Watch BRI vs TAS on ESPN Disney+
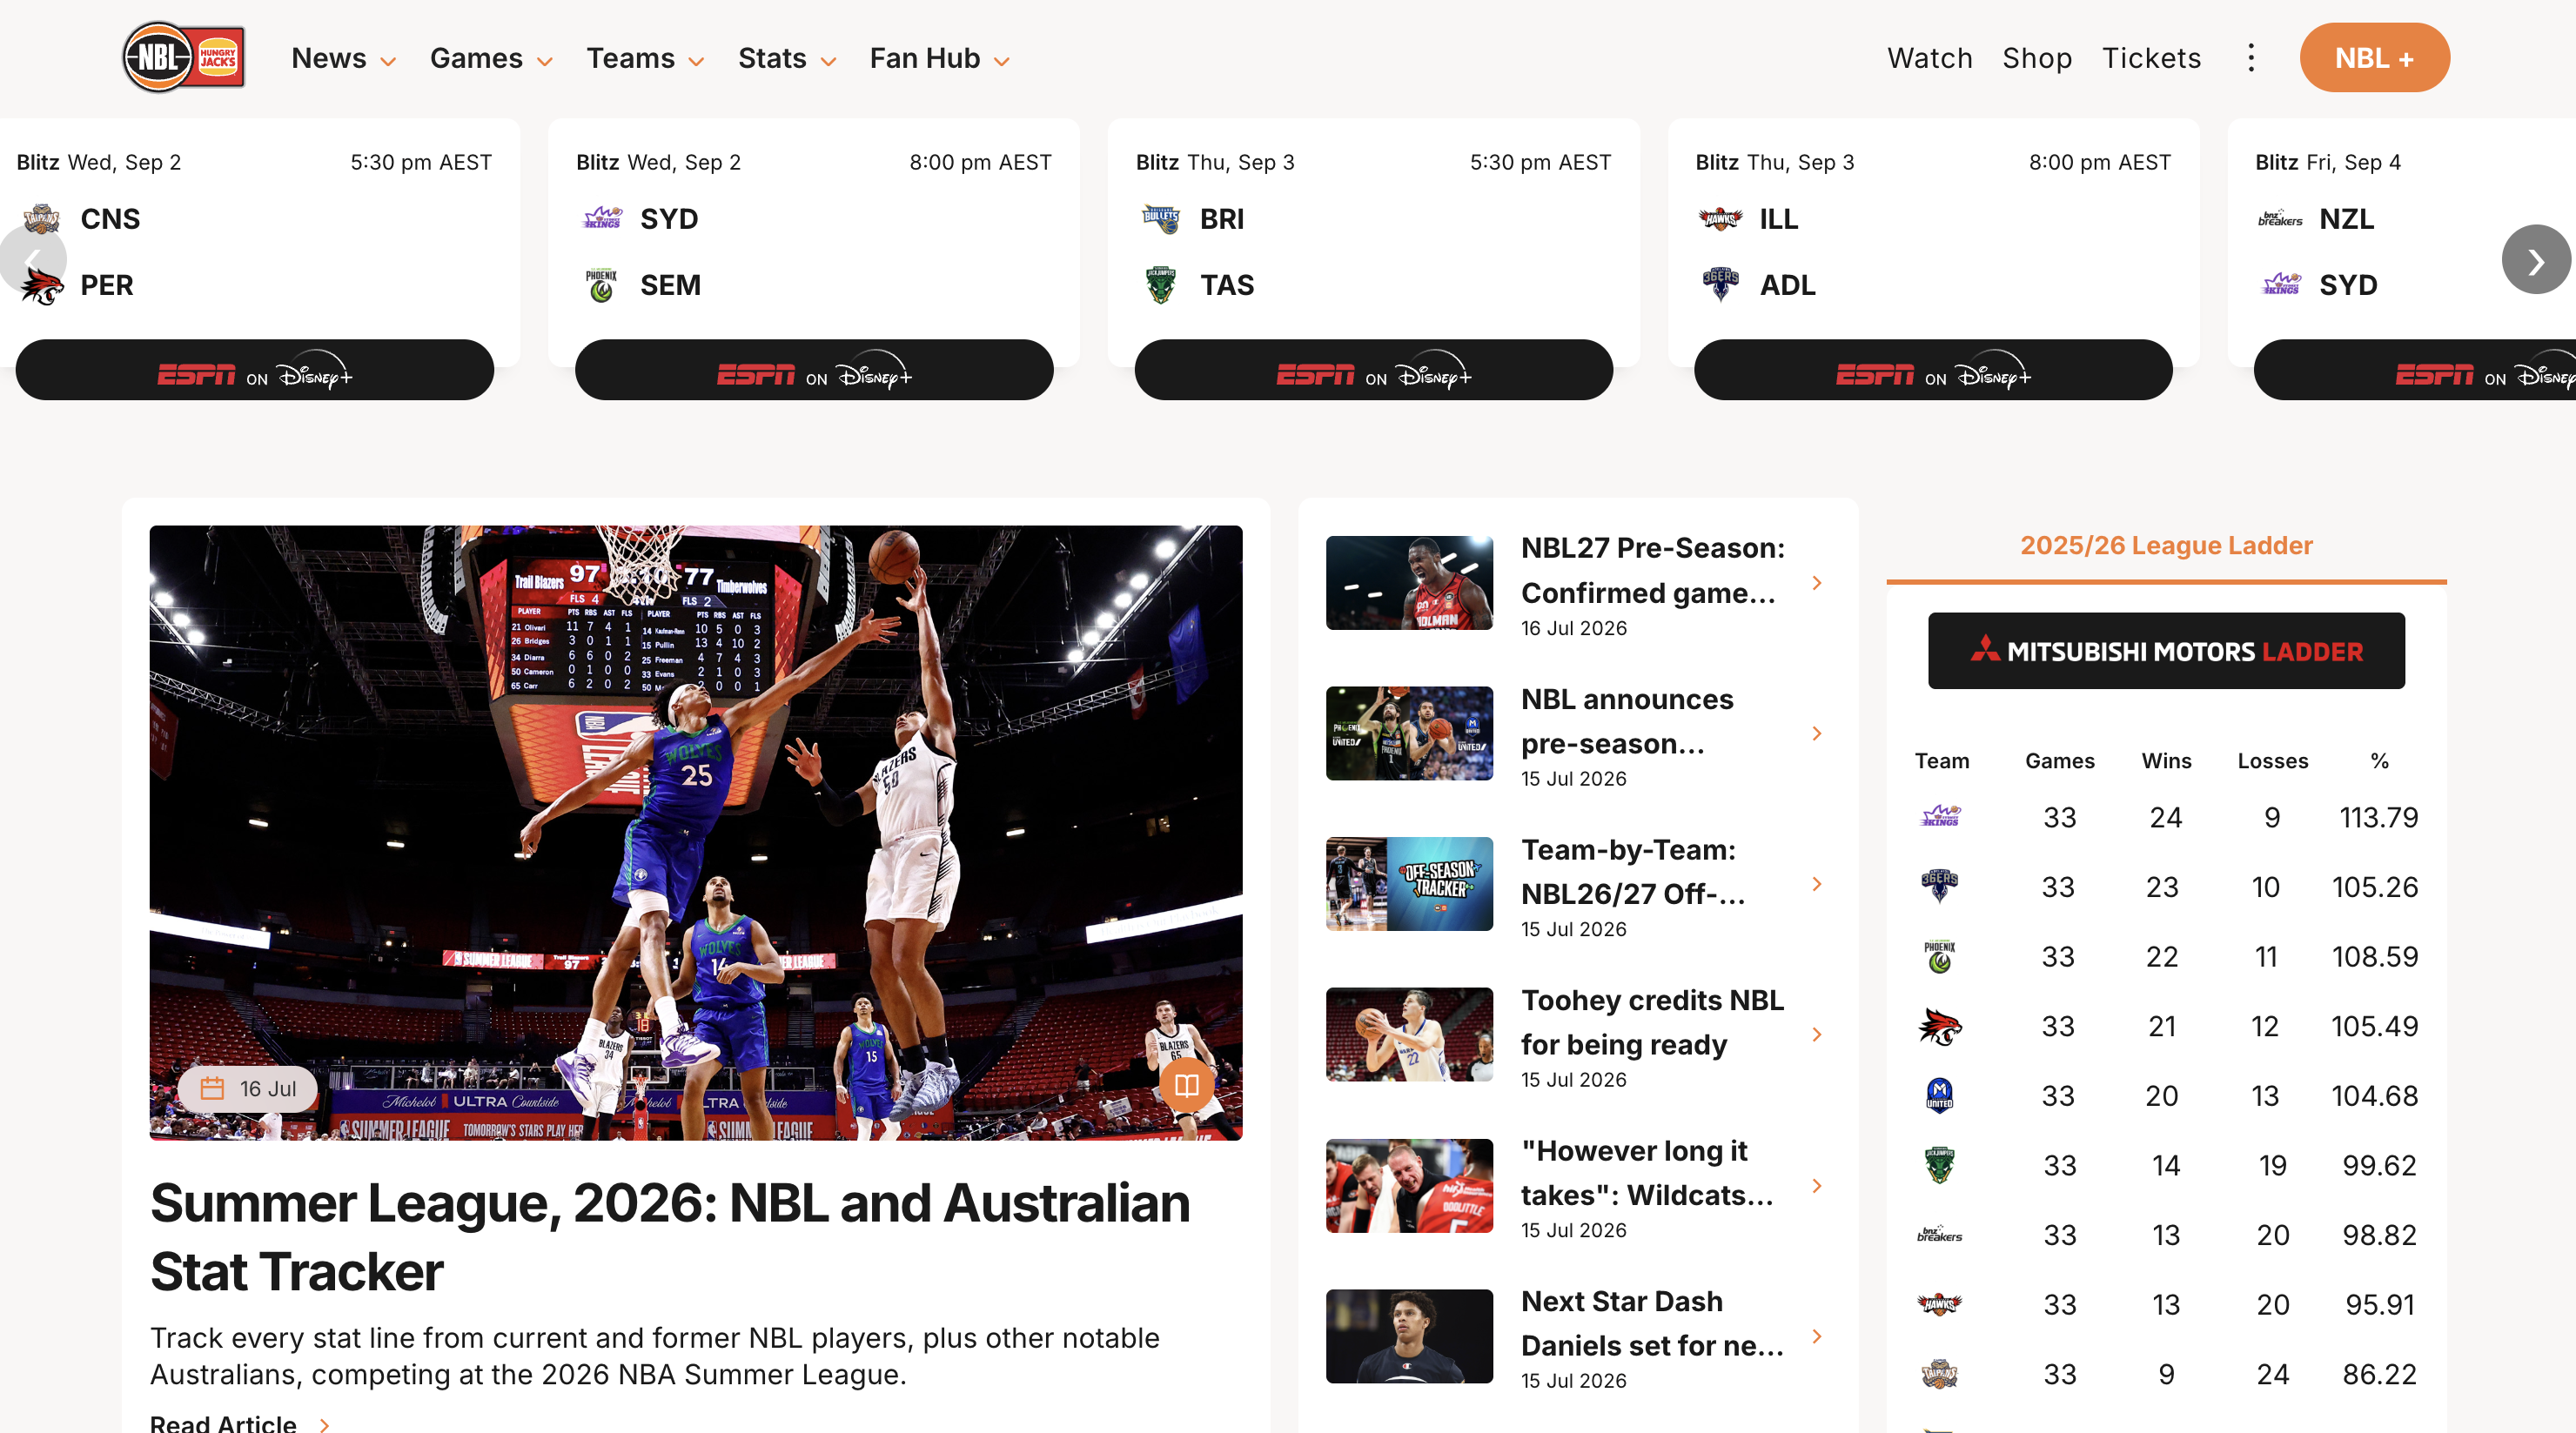This screenshot has width=2576, height=1433. [x=1373, y=370]
